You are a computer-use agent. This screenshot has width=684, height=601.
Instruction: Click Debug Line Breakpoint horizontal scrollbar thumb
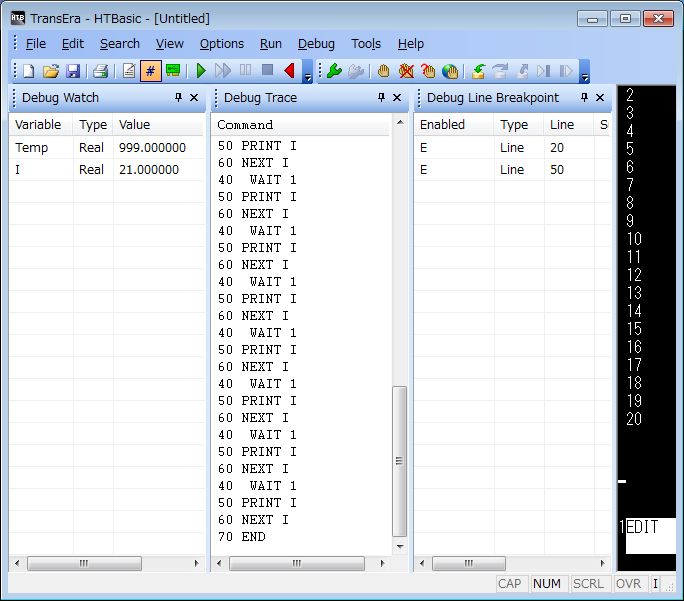pyautogui.click(x=469, y=563)
